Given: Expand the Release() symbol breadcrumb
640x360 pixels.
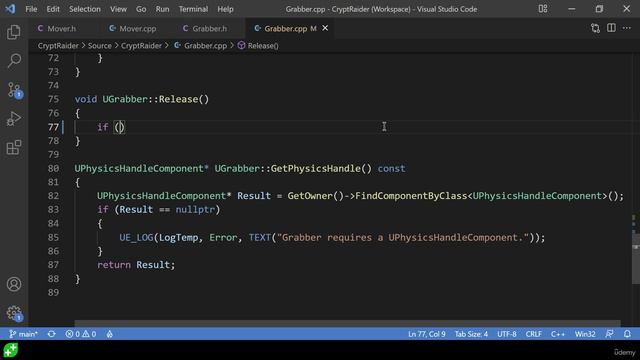Looking at the screenshot, I should click(x=258, y=46).
